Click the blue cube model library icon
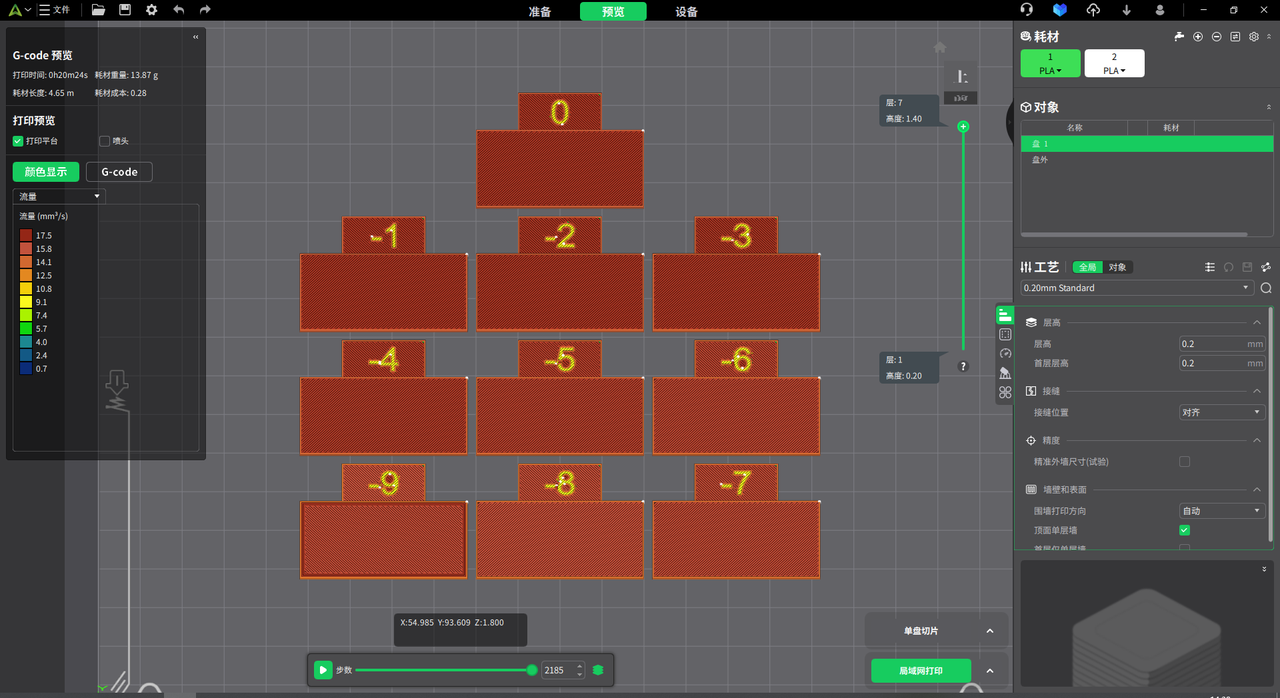This screenshot has width=1280, height=698. [1059, 10]
